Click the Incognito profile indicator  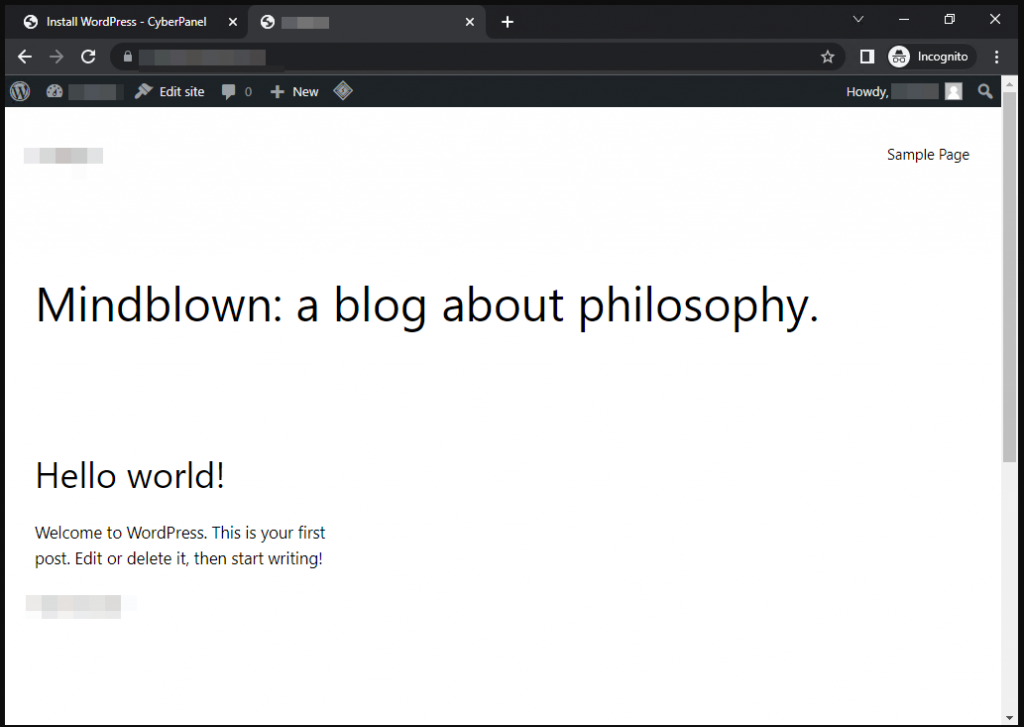click(x=931, y=57)
